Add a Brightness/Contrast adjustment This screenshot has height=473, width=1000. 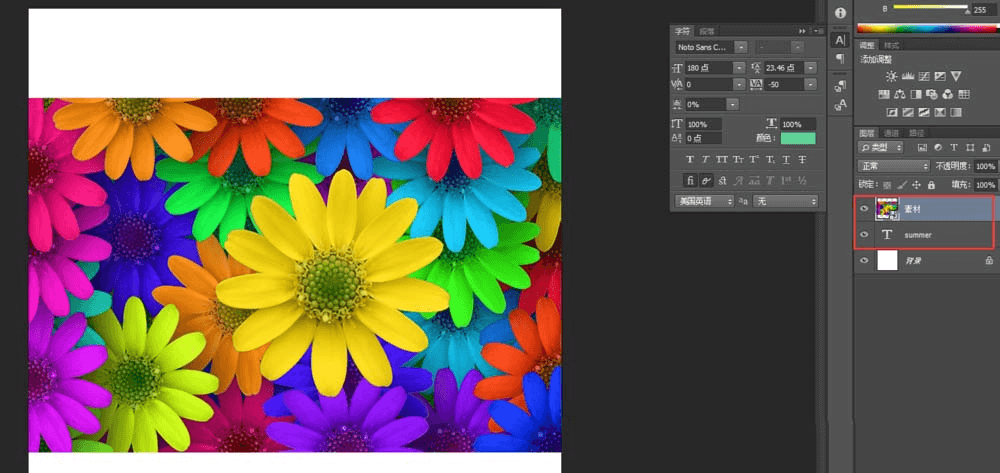pyautogui.click(x=891, y=76)
